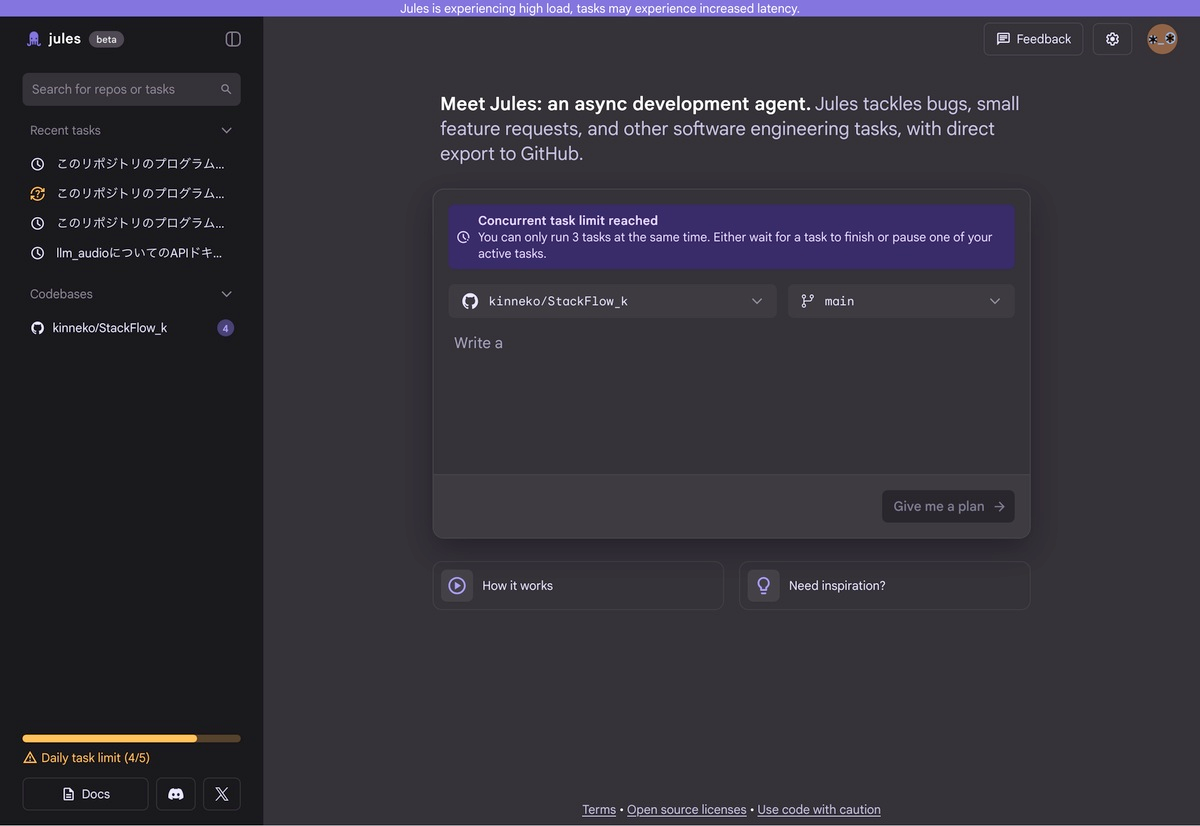Click the orange in-progress sync task icon
Viewport: 1200px width, 826px height.
click(x=38, y=194)
